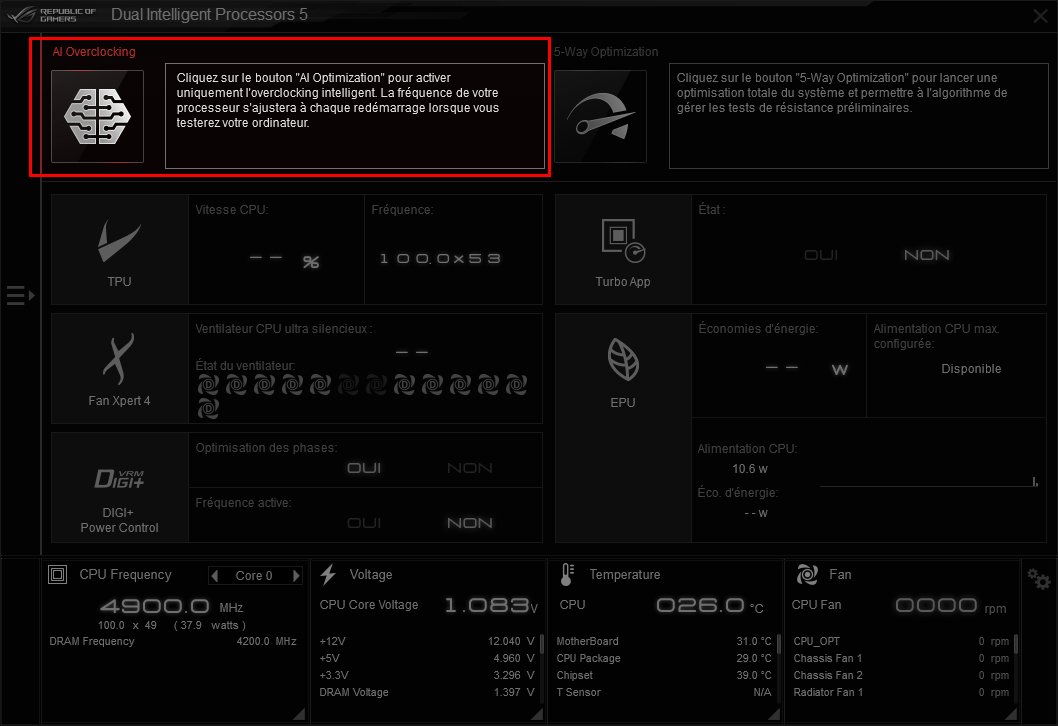The width and height of the screenshot is (1058, 726).
Task: Click the AI Overclocking brain icon
Action: pyautogui.click(x=98, y=116)
